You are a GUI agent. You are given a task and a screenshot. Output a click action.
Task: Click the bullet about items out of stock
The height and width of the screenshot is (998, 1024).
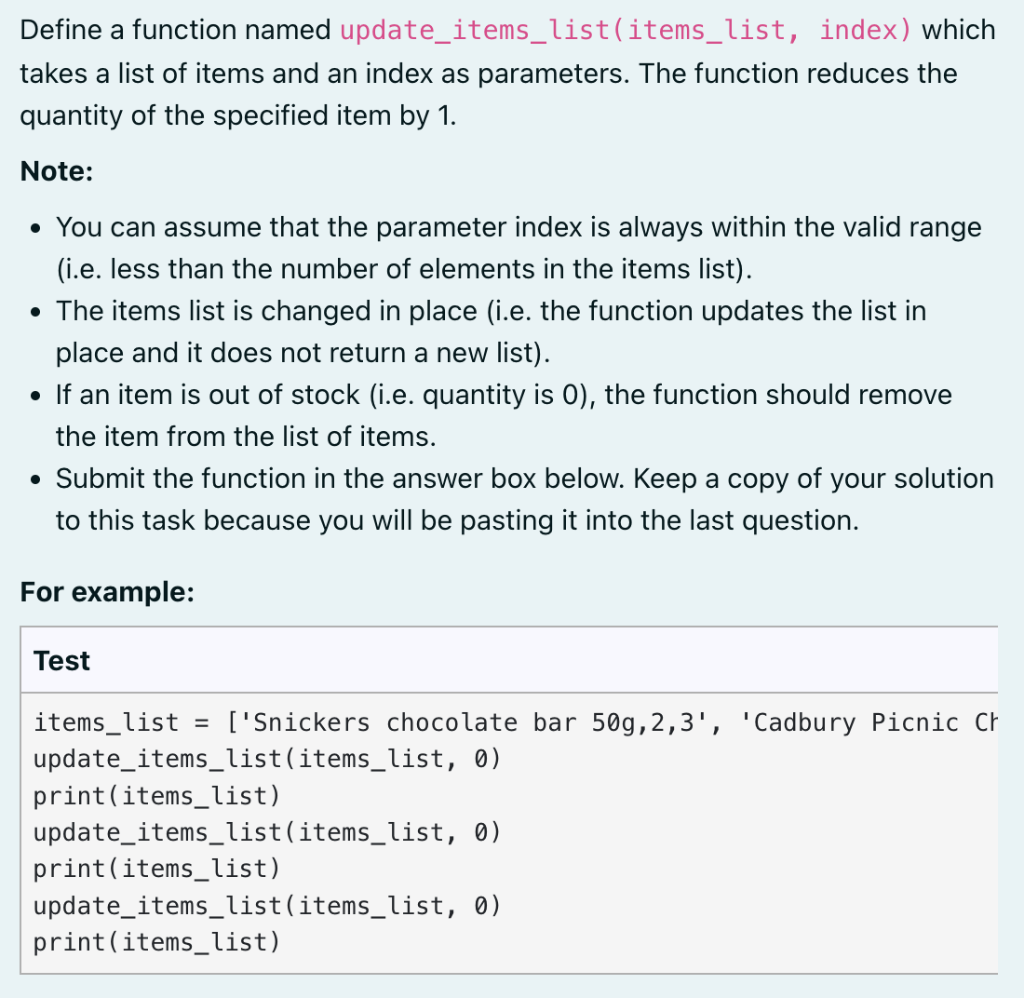504,415
